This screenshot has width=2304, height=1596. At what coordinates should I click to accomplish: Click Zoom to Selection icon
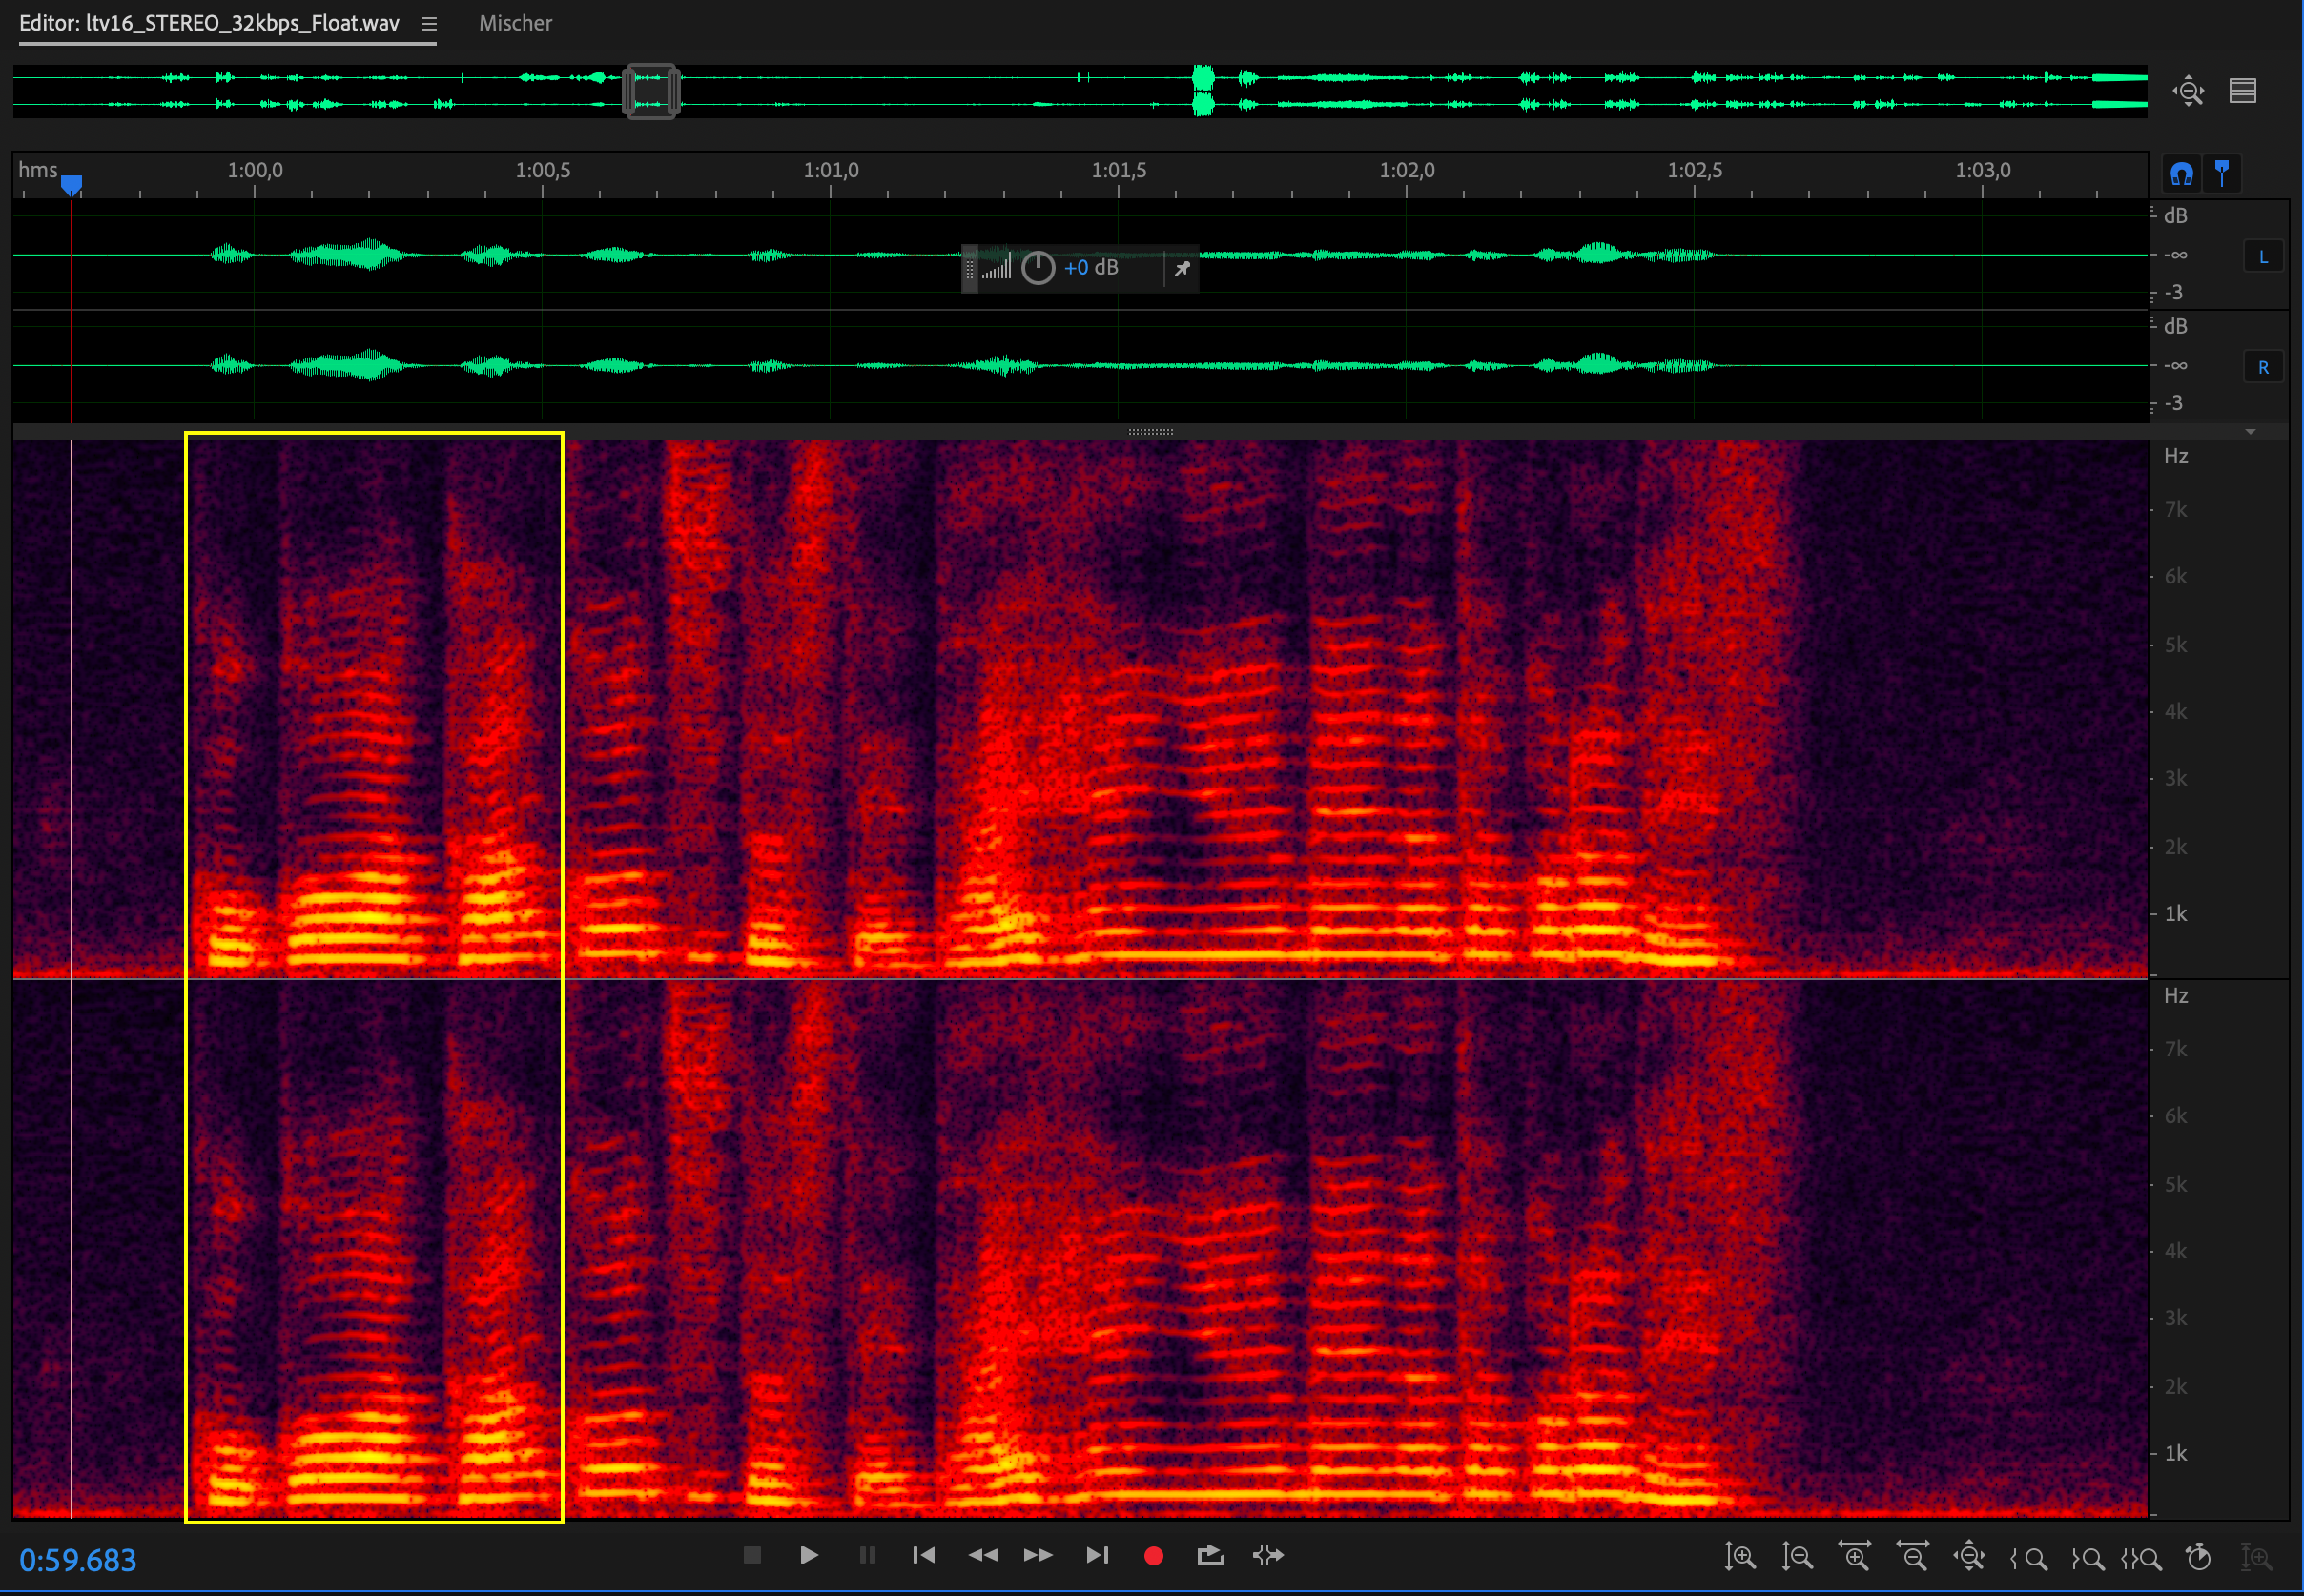point(2141,1558)
